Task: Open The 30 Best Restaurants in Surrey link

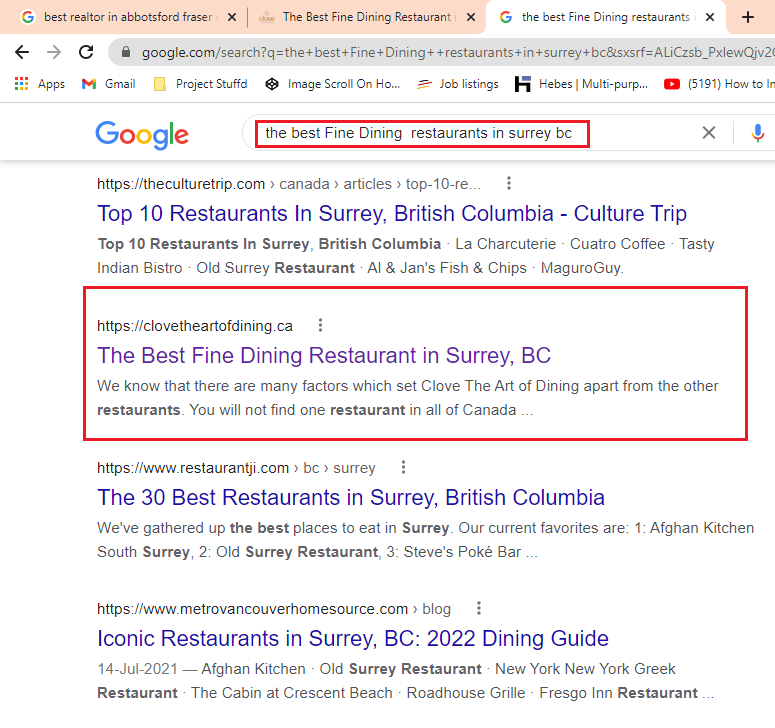Action: [x=351, y=497]
